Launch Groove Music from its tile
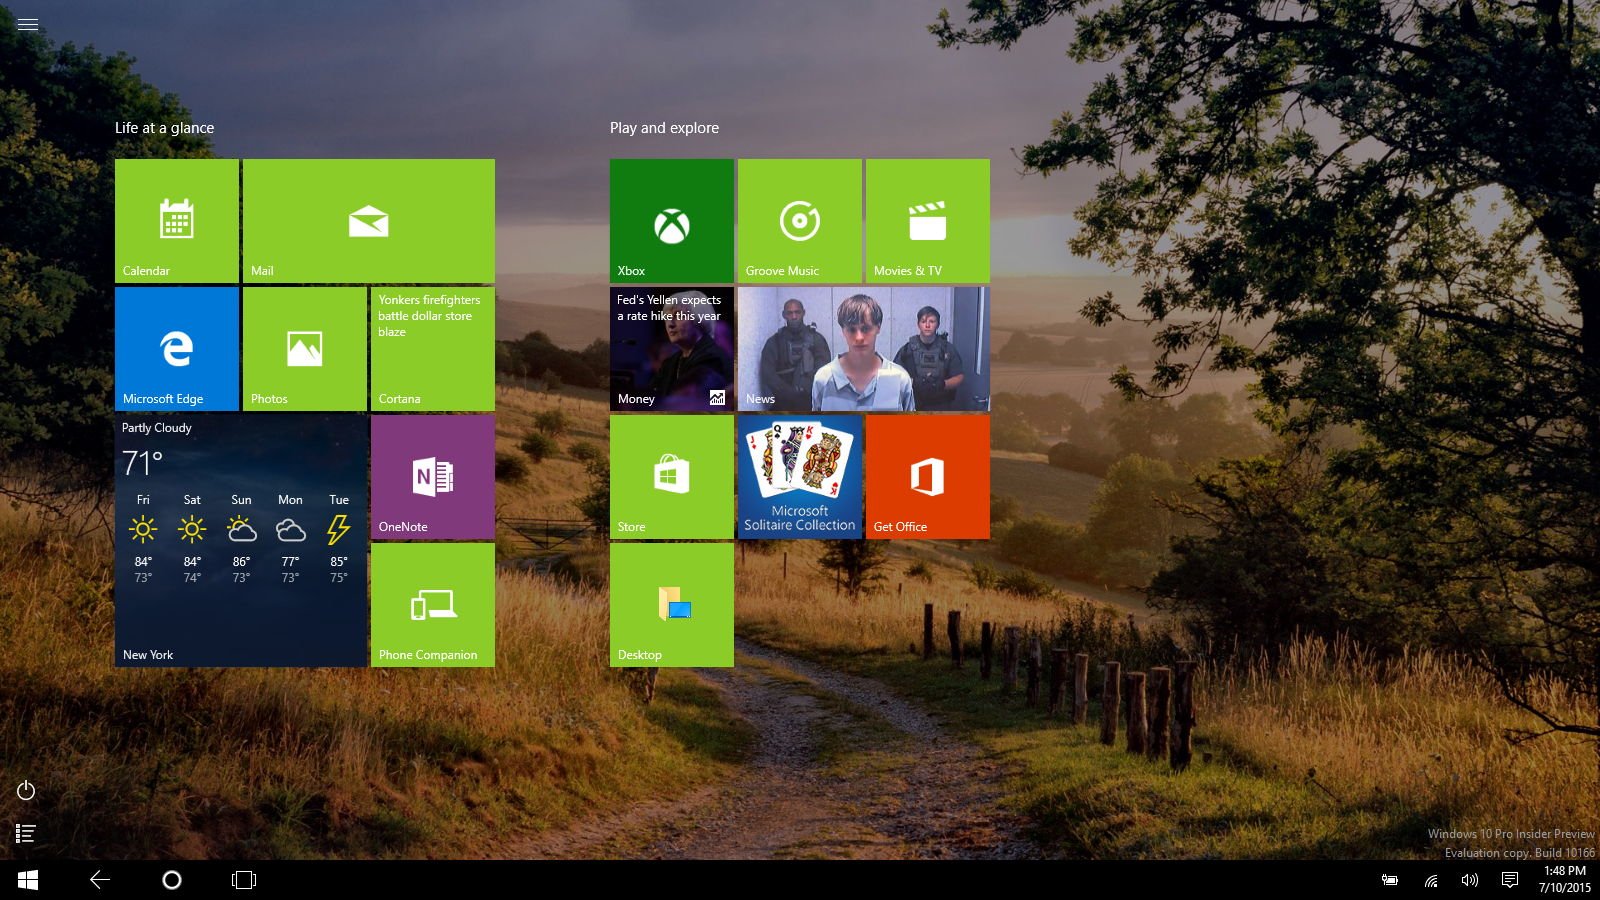The width and height of the screenshot is (1600, 900). tap(800, 221)
